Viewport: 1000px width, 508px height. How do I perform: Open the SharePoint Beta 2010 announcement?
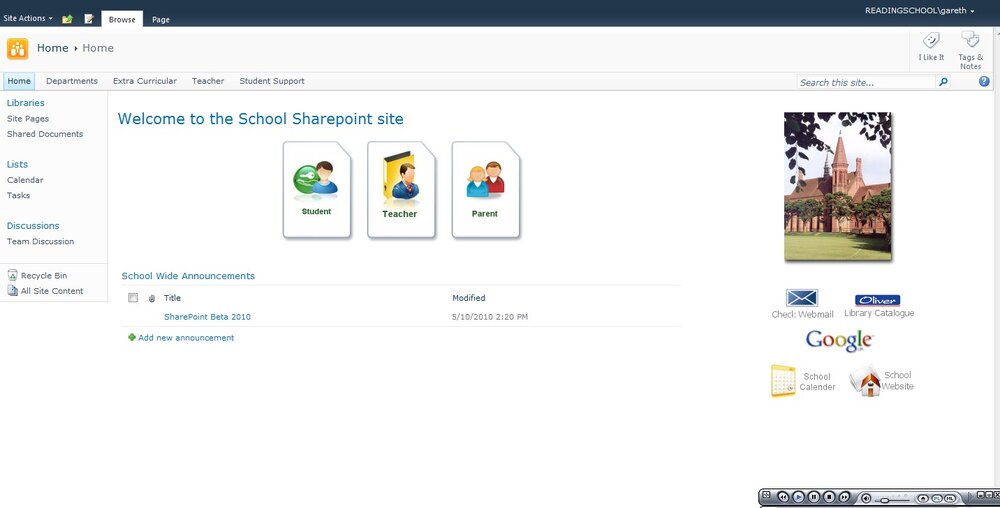click(207, 317)
